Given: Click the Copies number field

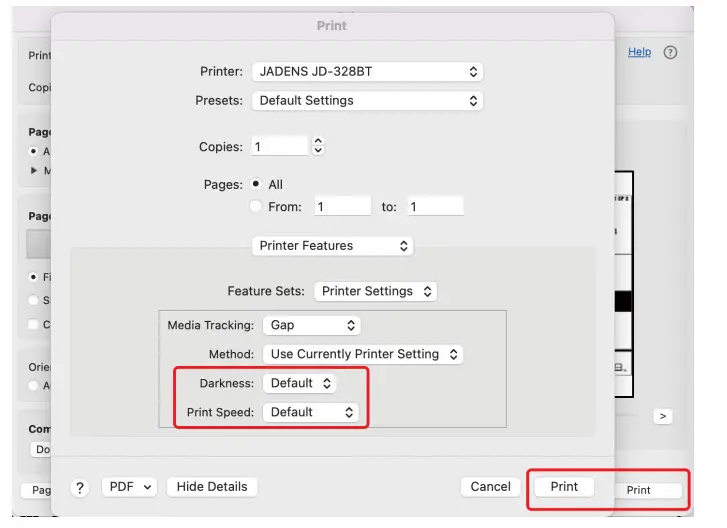Looking at the screenshot, I should coord(280,146).
